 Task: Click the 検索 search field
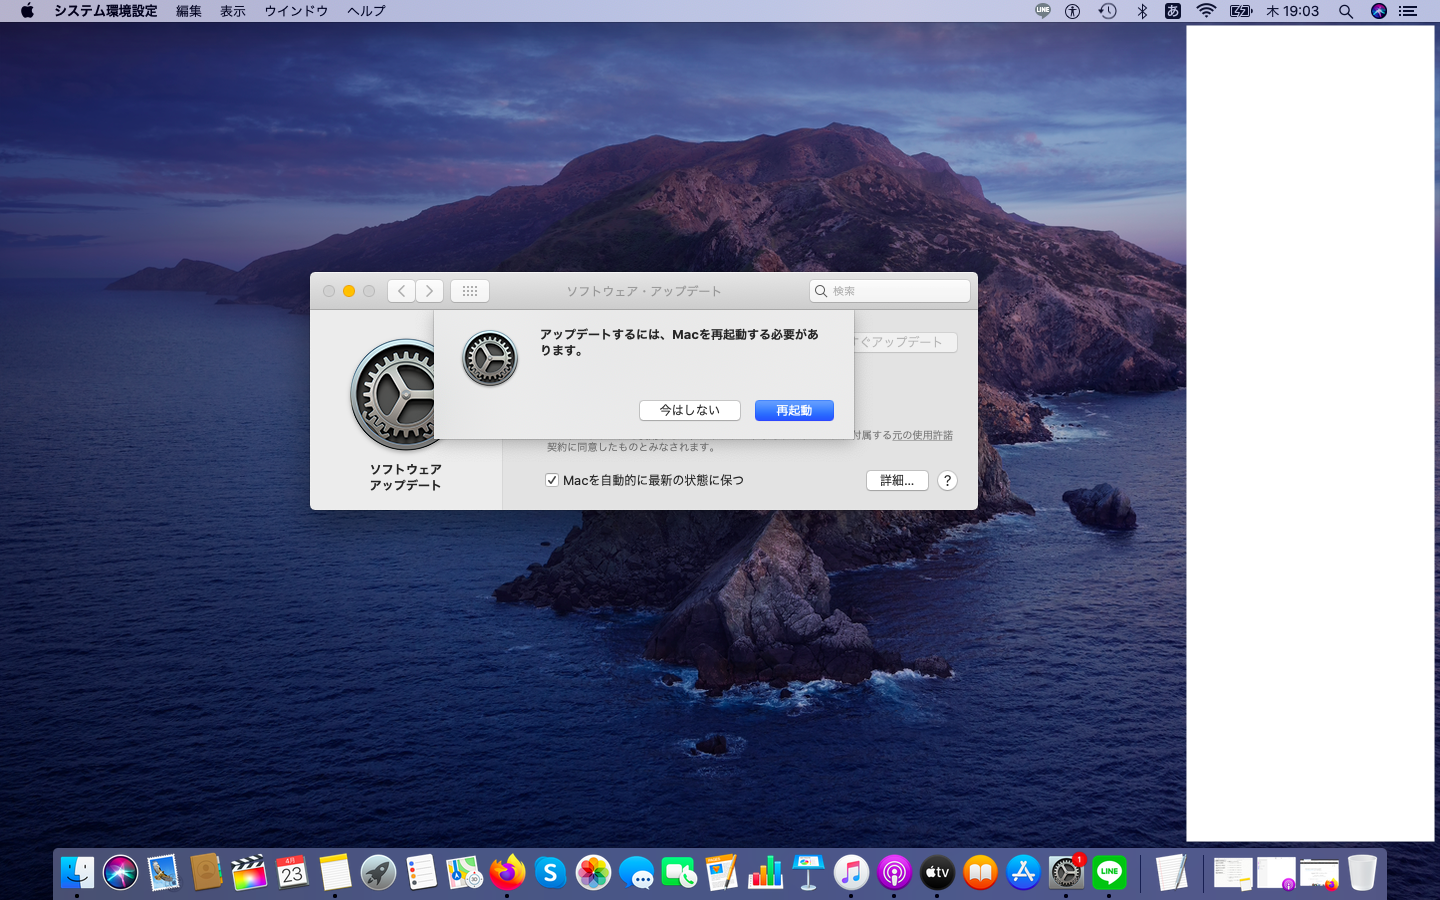coord(890,291)
